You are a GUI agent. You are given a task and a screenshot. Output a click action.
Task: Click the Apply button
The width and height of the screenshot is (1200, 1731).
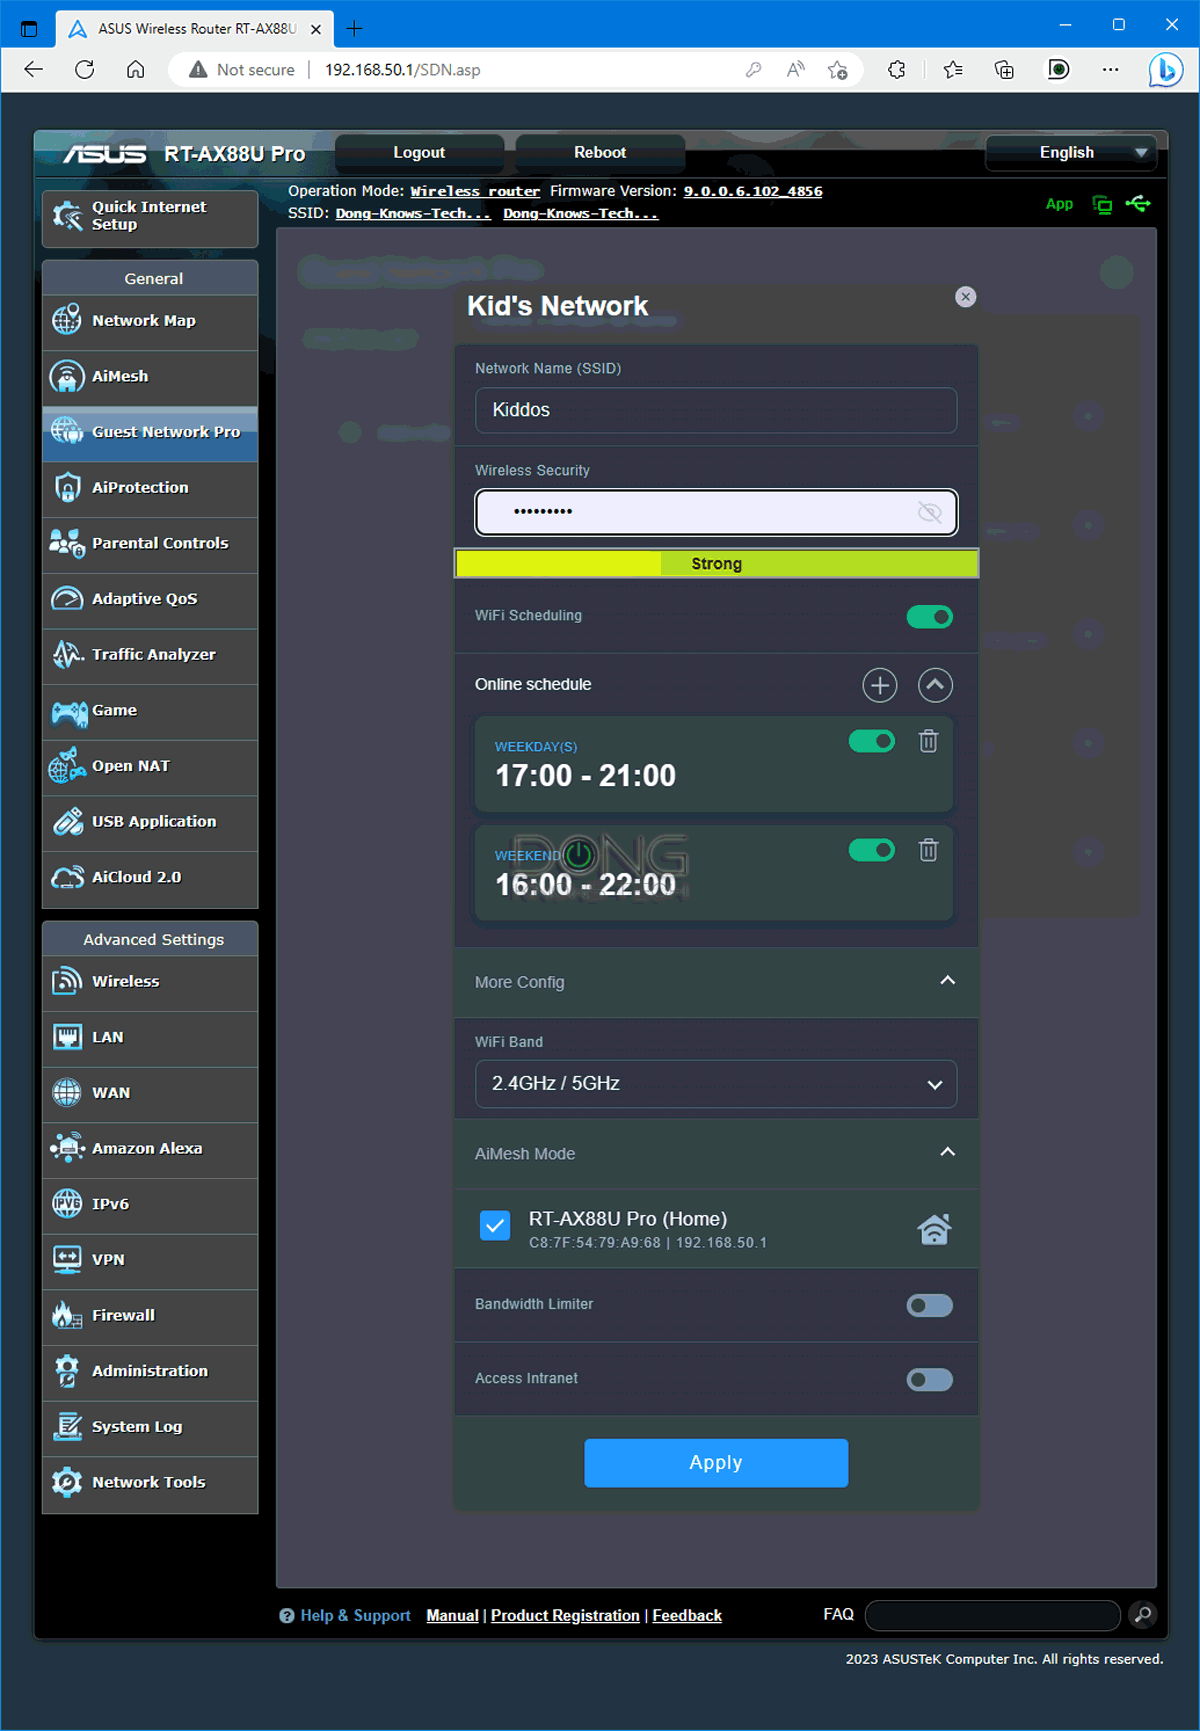(x=716, y=1463)
